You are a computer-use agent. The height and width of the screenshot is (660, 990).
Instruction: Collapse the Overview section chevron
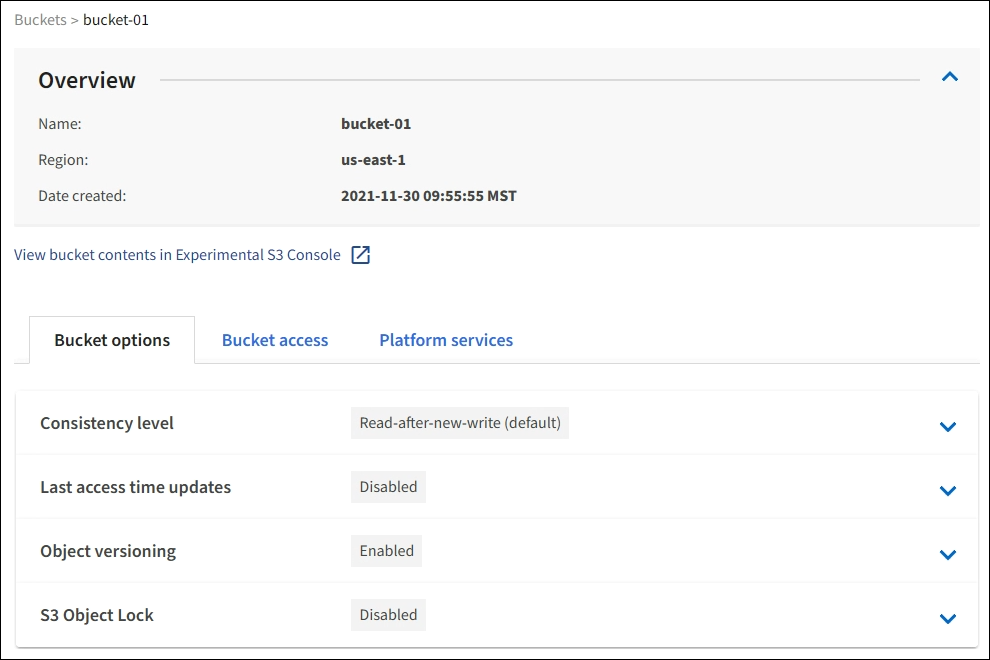point(950,77)
